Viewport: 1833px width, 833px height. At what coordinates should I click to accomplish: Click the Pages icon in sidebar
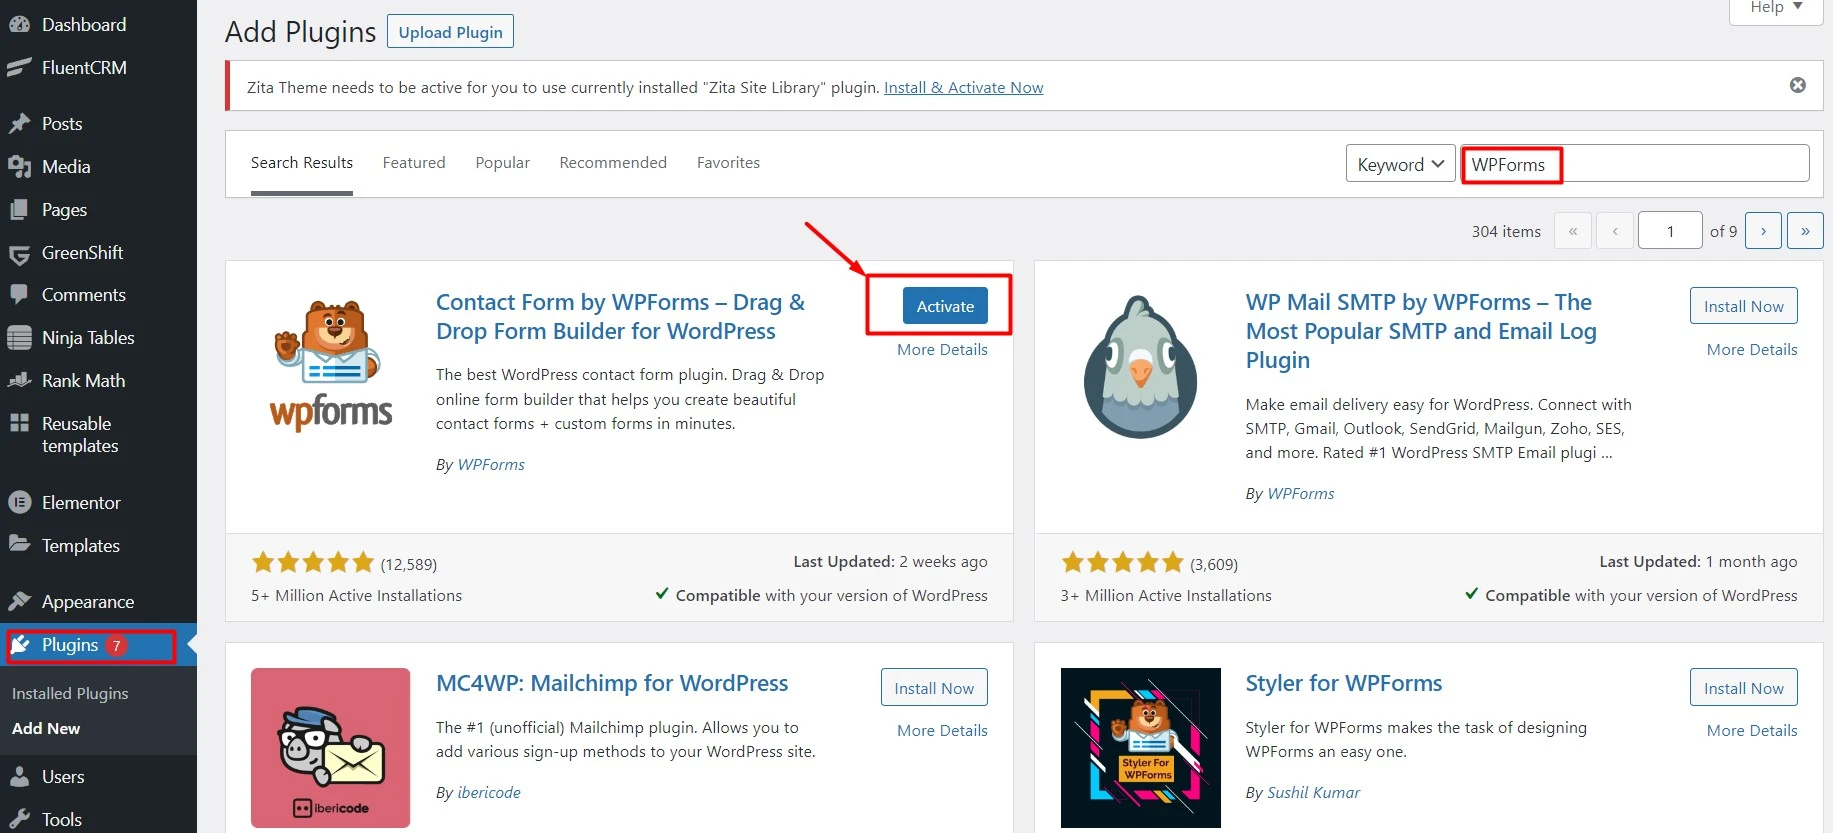tap(19, 210)
